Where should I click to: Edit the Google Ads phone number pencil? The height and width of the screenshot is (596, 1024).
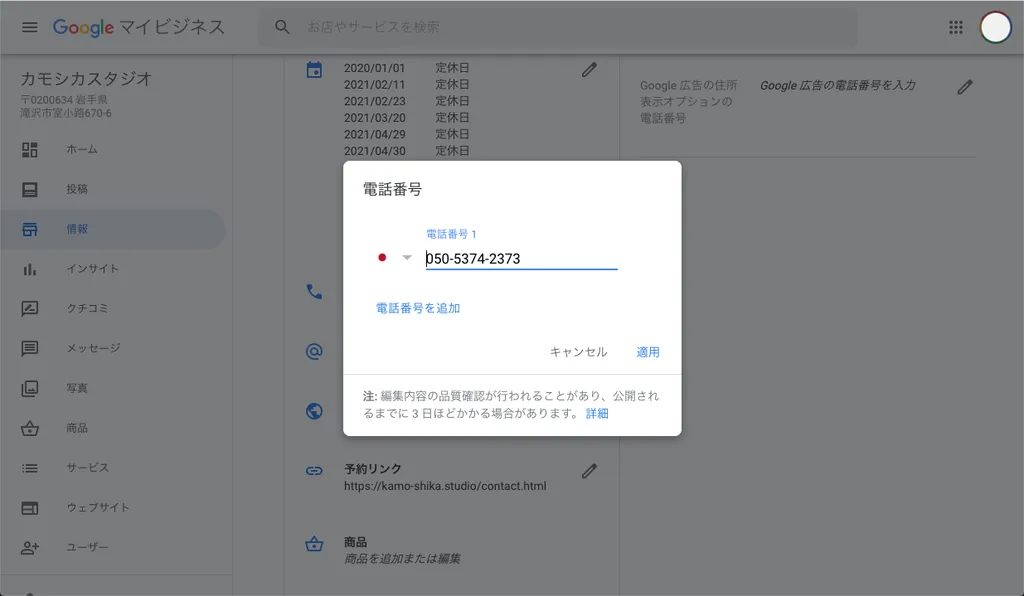pyautogui.click(x=965, y=87)
